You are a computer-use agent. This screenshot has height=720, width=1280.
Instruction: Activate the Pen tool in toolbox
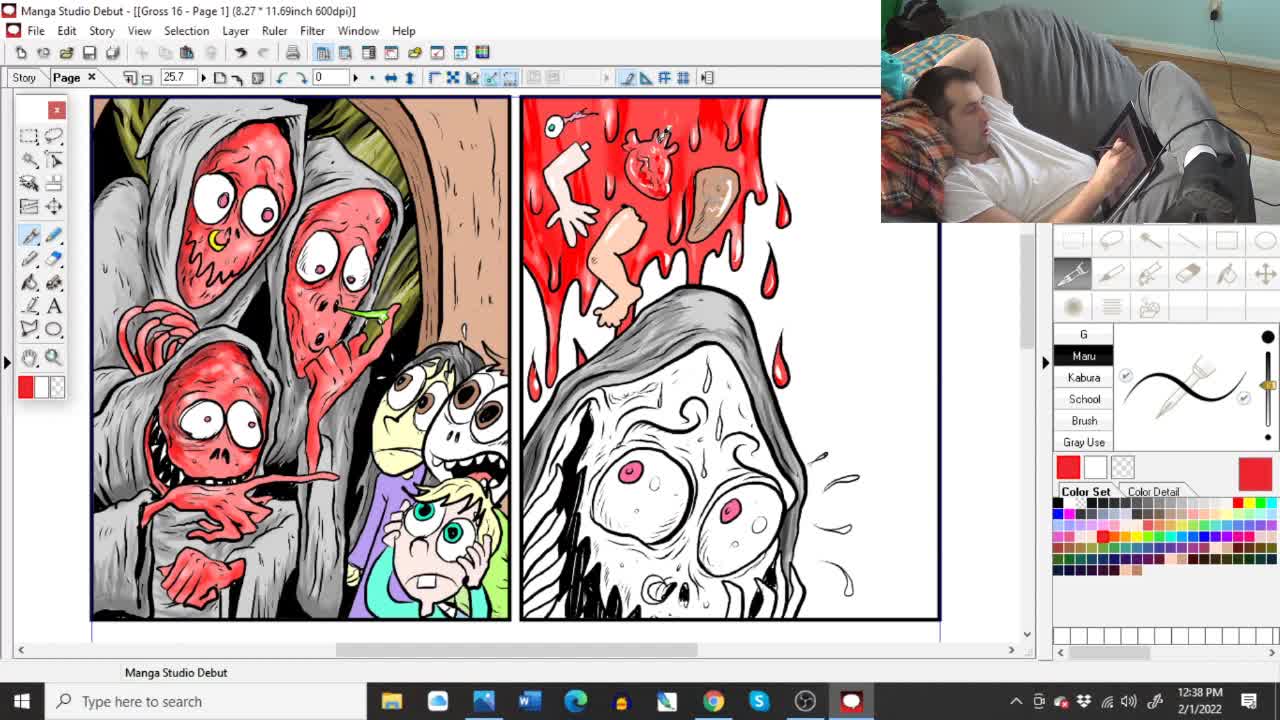tap(29, 236)
